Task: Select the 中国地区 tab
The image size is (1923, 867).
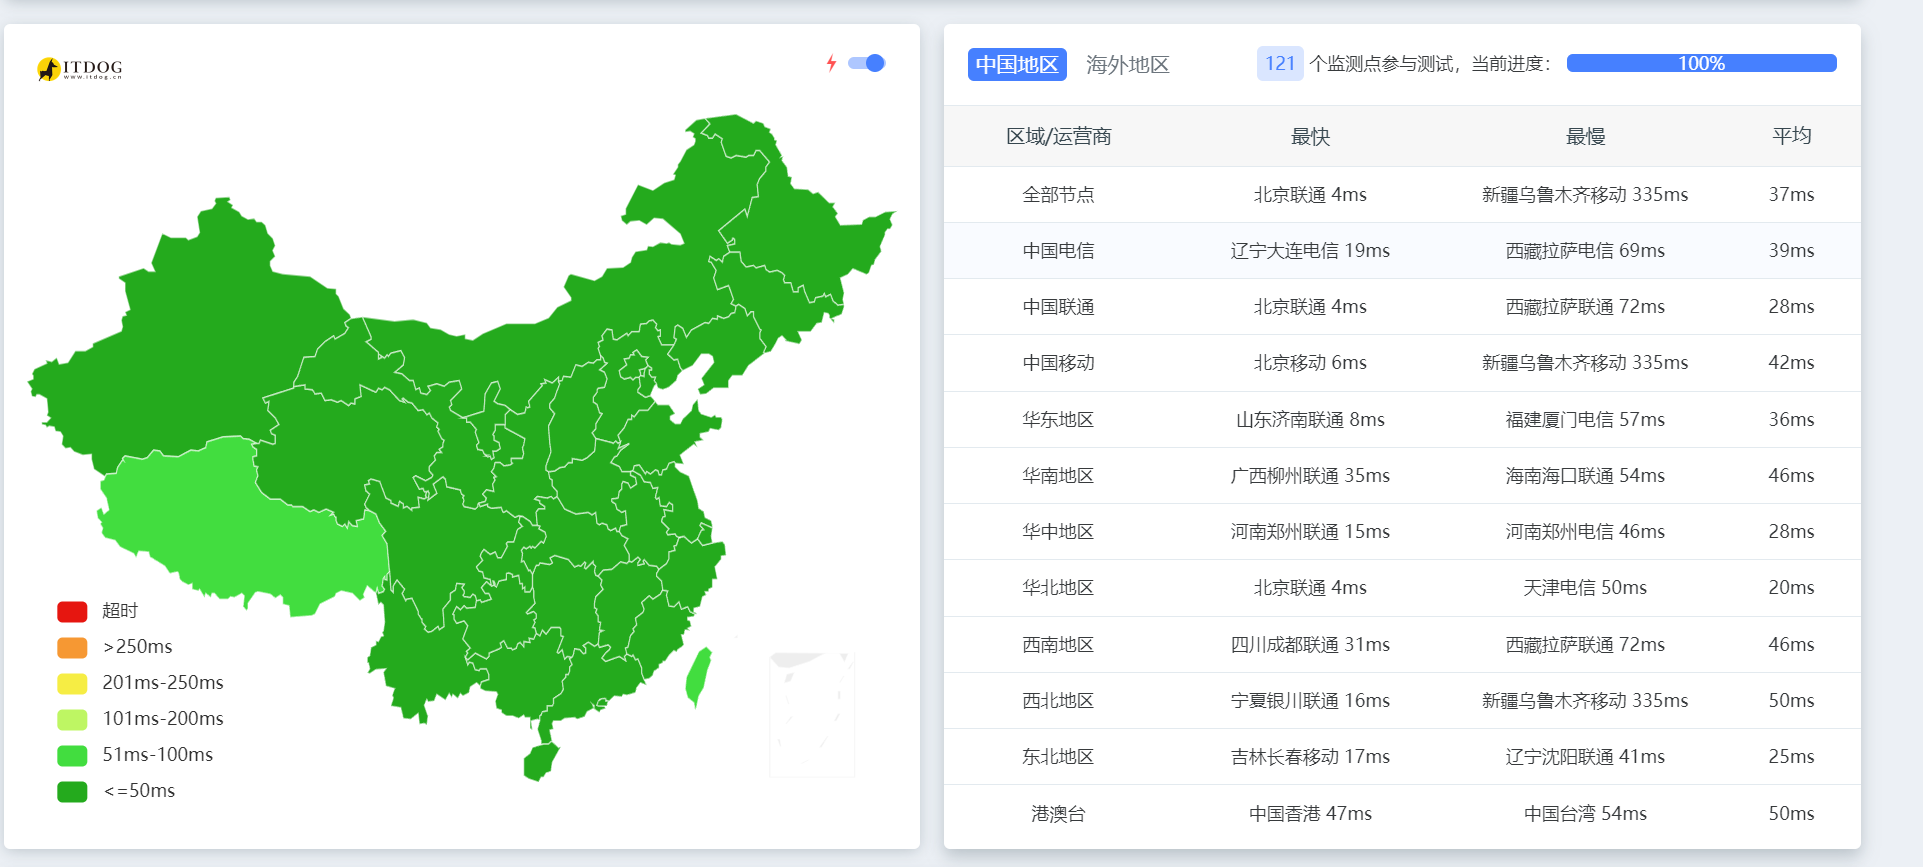Action: point(1017,64)
